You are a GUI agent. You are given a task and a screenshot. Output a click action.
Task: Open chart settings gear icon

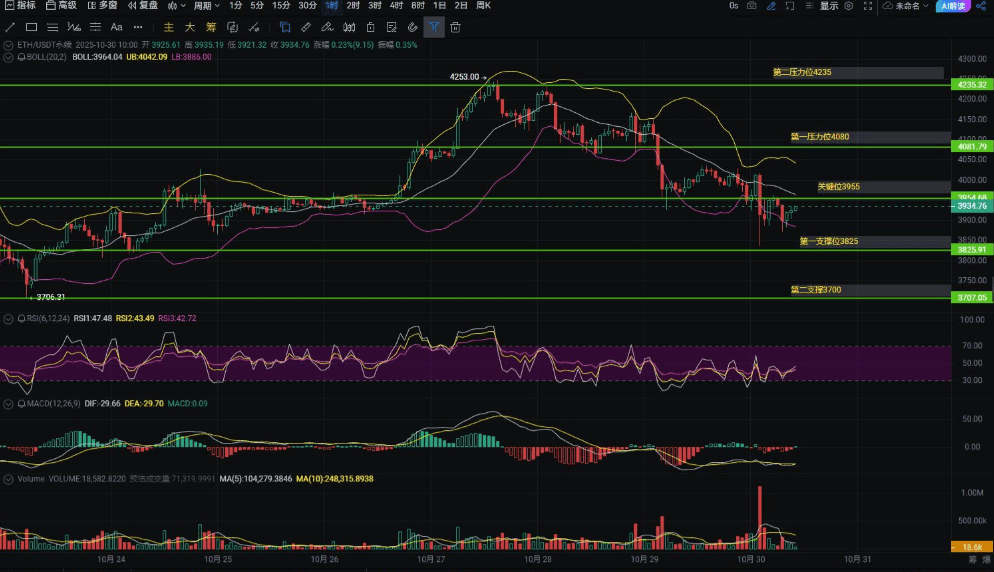click(849, 6)
